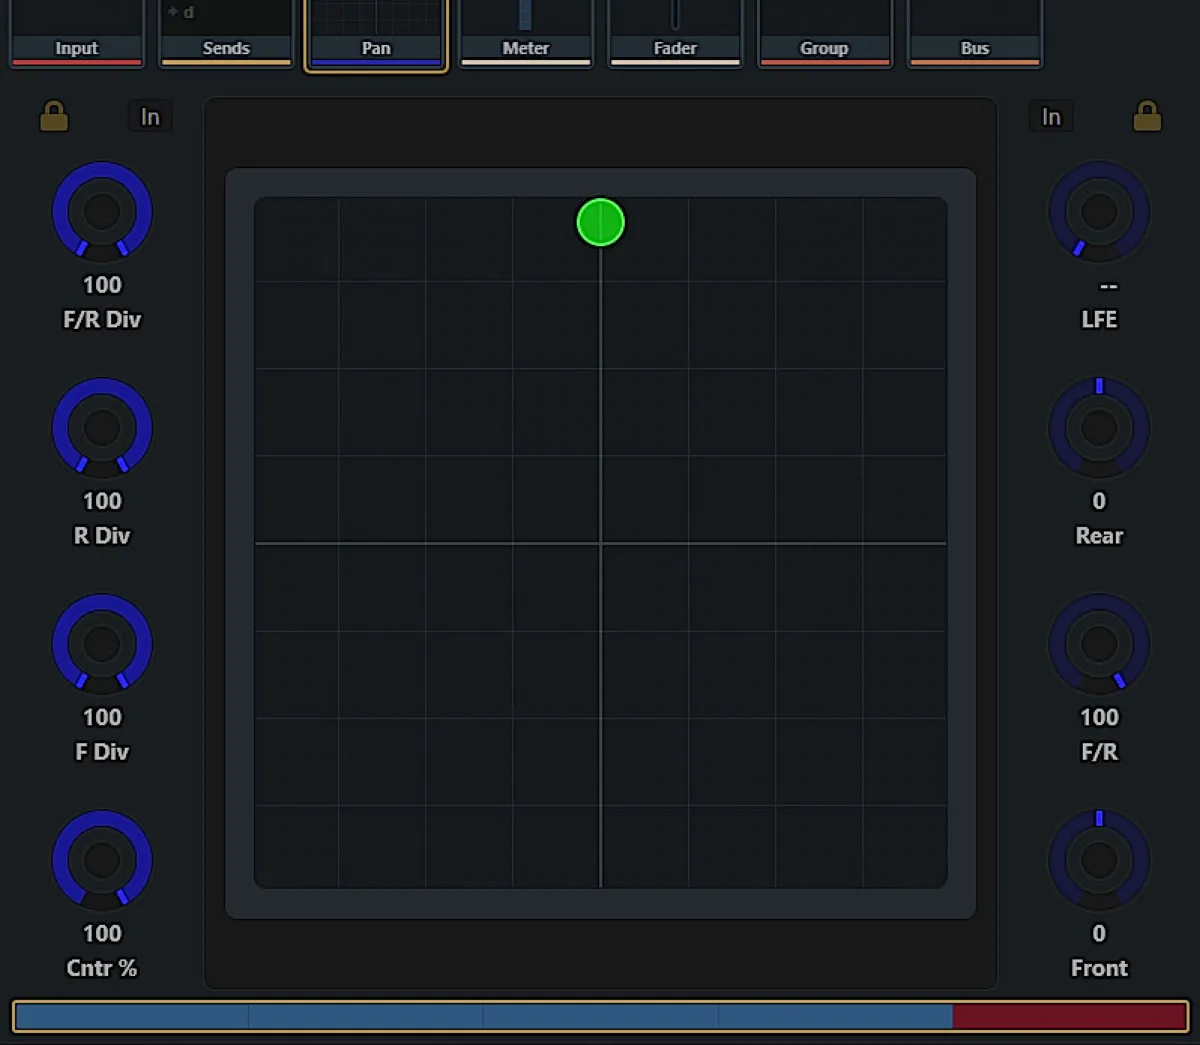Click the F/R Div value 100
1200x1045 pixels.
click(102, 285)
